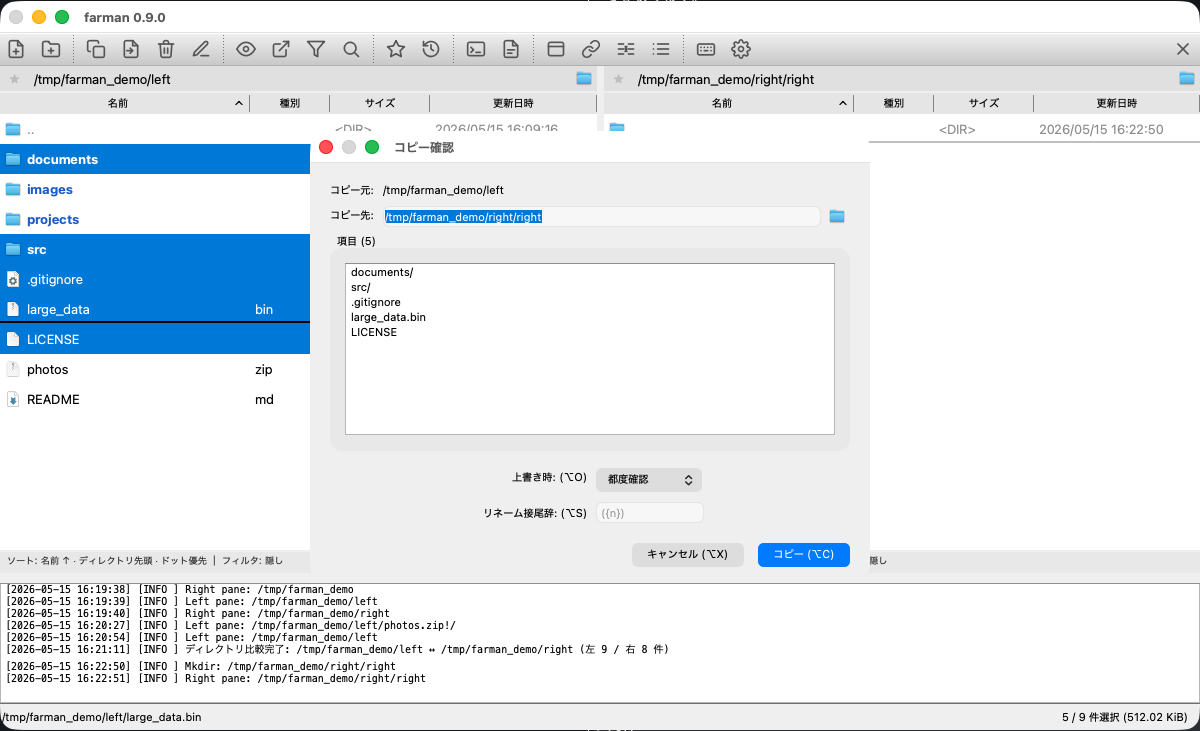This screenshot has height=731, width=1200.
Task: Click left pane bookmark star beside path
Action: tap(14, 79)
